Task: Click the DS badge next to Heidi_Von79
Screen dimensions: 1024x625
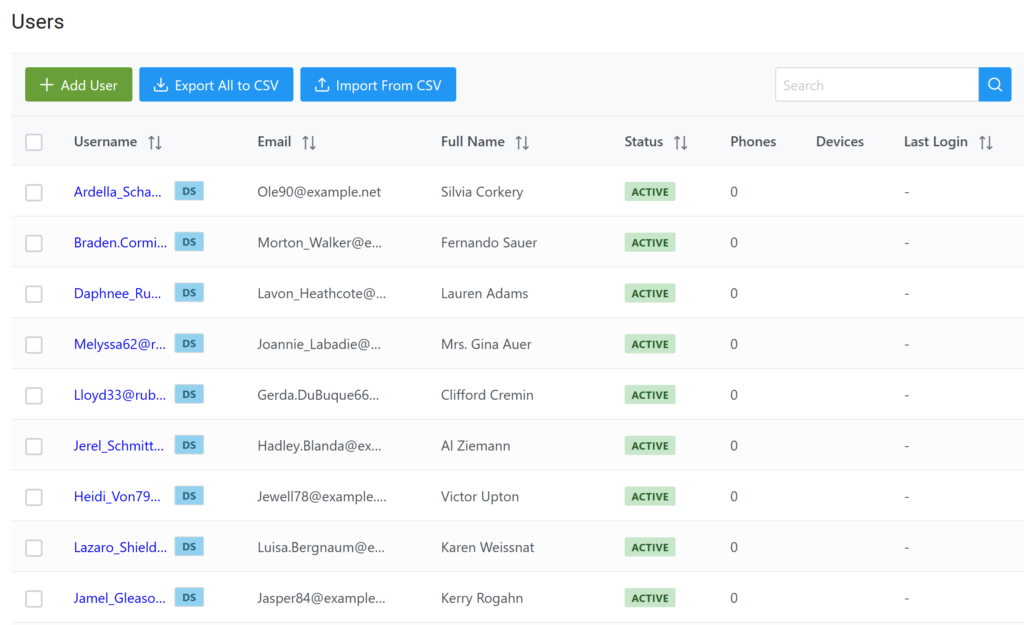Action: pyautogui.click(x=189, y=495)
